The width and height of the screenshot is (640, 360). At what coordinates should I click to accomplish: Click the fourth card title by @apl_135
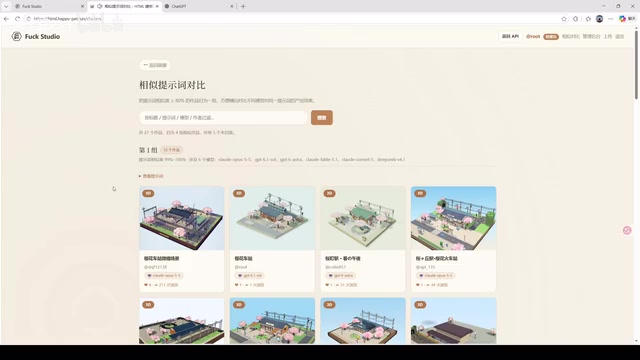[436, 258]
